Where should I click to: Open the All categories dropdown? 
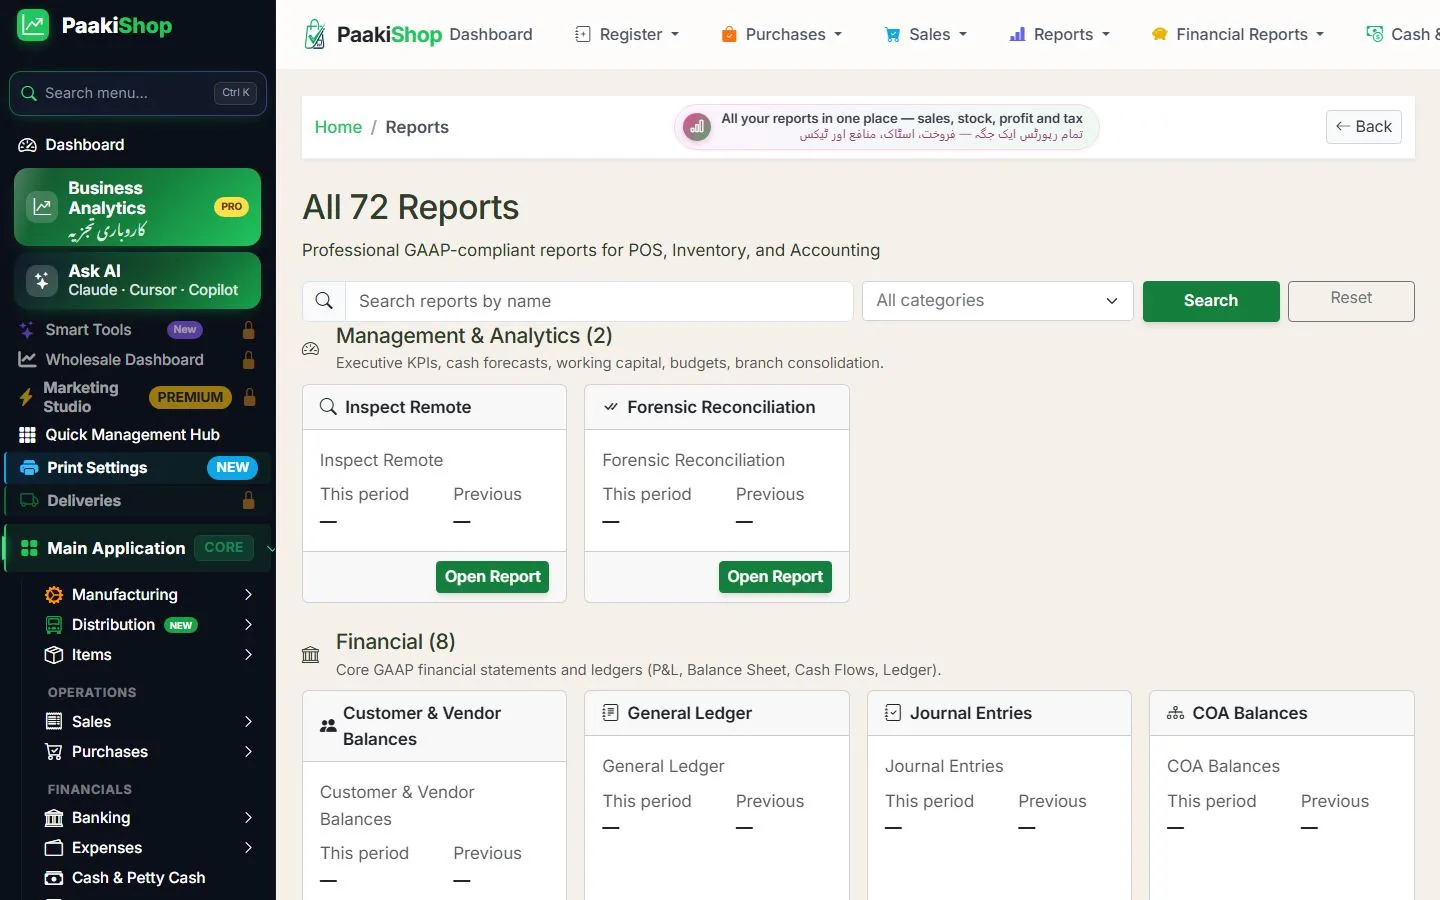(x=997, y=301)
